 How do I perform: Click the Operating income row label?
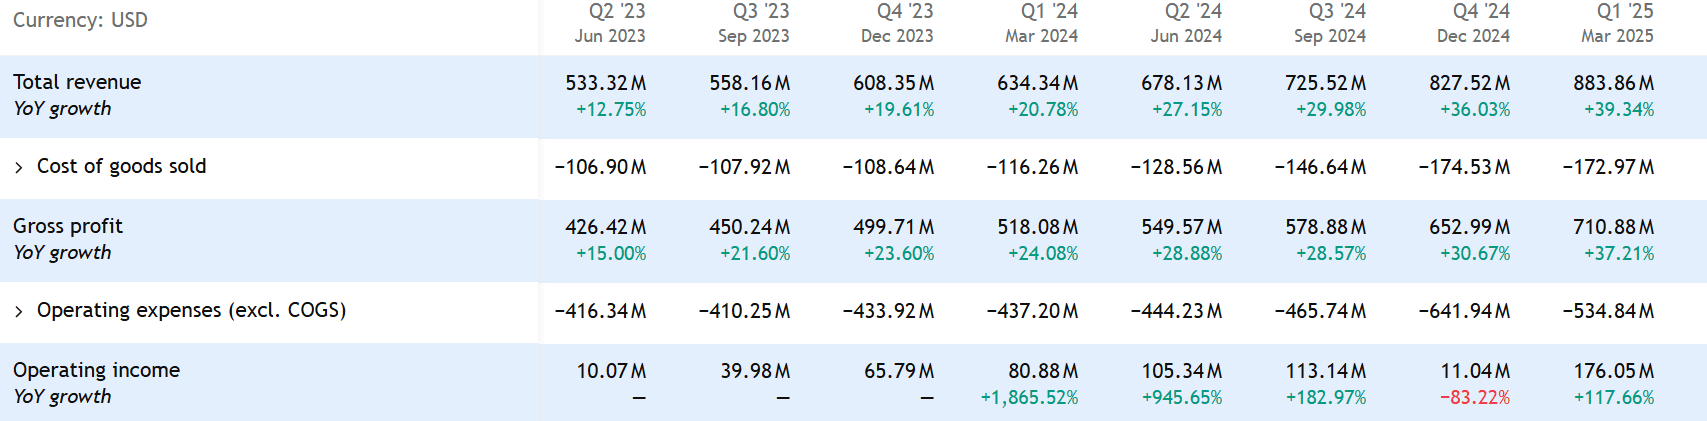point(96,371)
